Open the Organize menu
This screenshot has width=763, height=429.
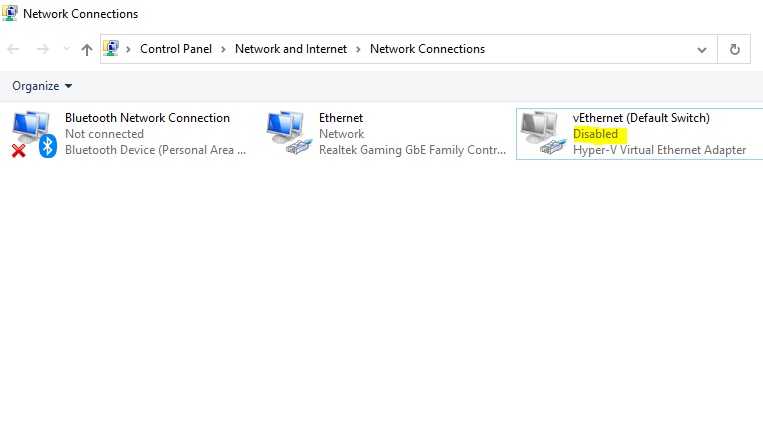[x=42, y=86]
